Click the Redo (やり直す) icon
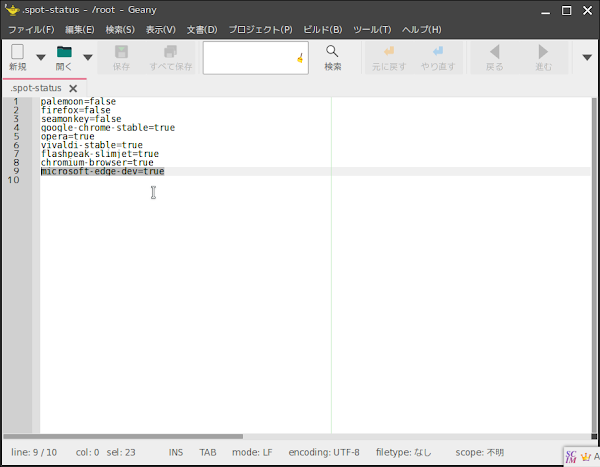Image resolution: width=600 pixels, height=467 pixels. pyautogui.click(x=438, y=51)
